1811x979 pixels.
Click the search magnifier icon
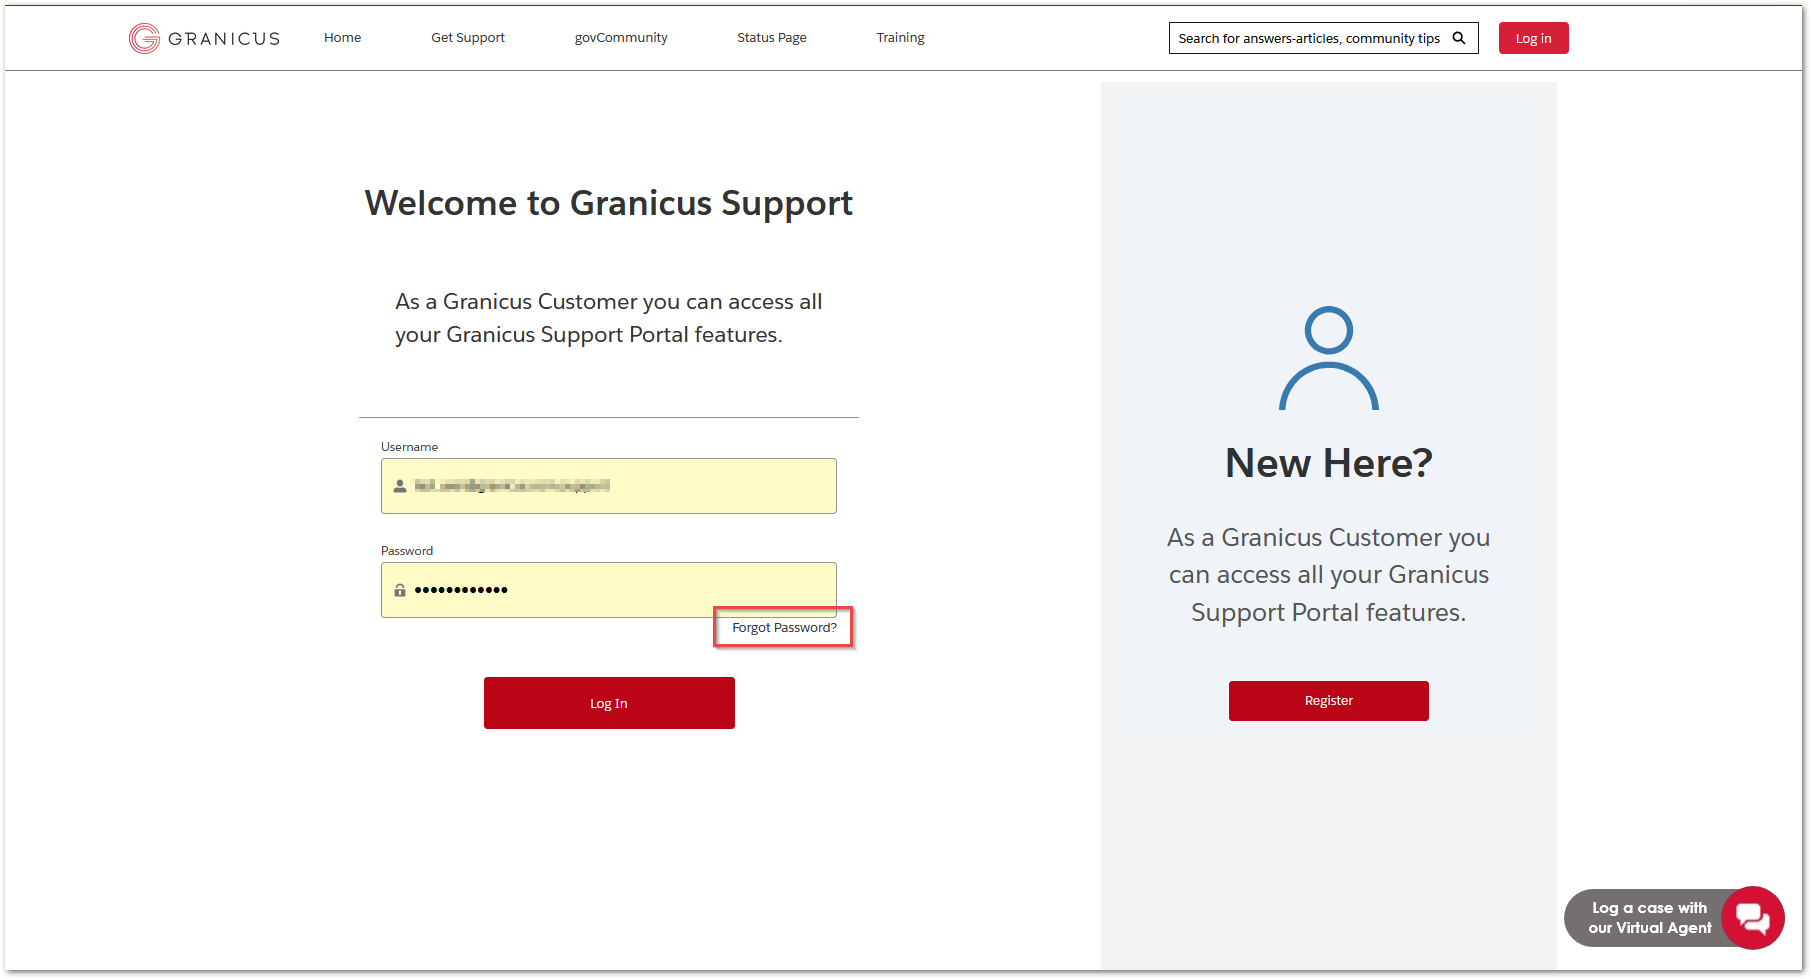(x=1460, y=37)
